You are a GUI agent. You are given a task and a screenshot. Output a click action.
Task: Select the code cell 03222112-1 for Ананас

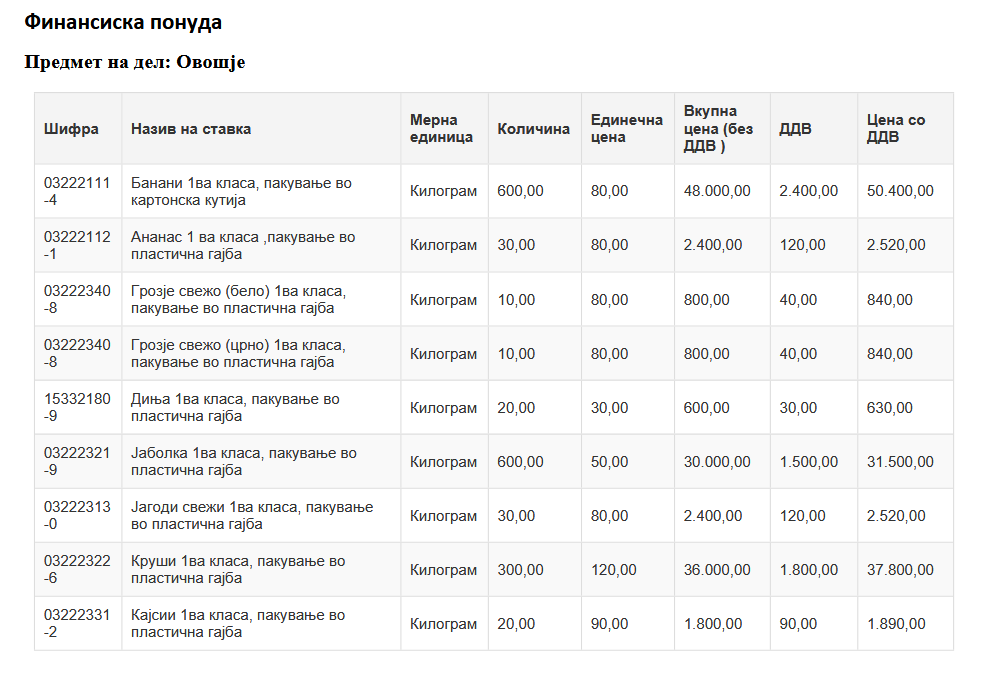coord(77,245)
